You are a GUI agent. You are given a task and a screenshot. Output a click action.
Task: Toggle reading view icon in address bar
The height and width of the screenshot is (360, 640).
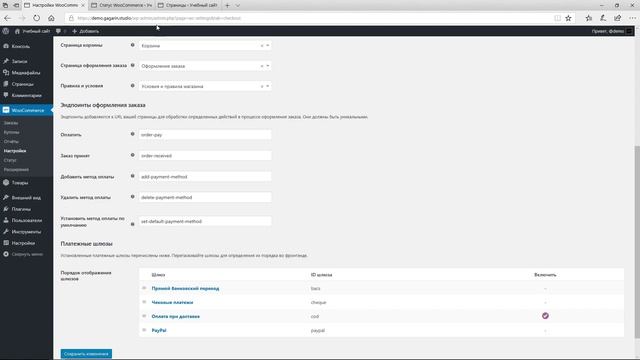557,18
